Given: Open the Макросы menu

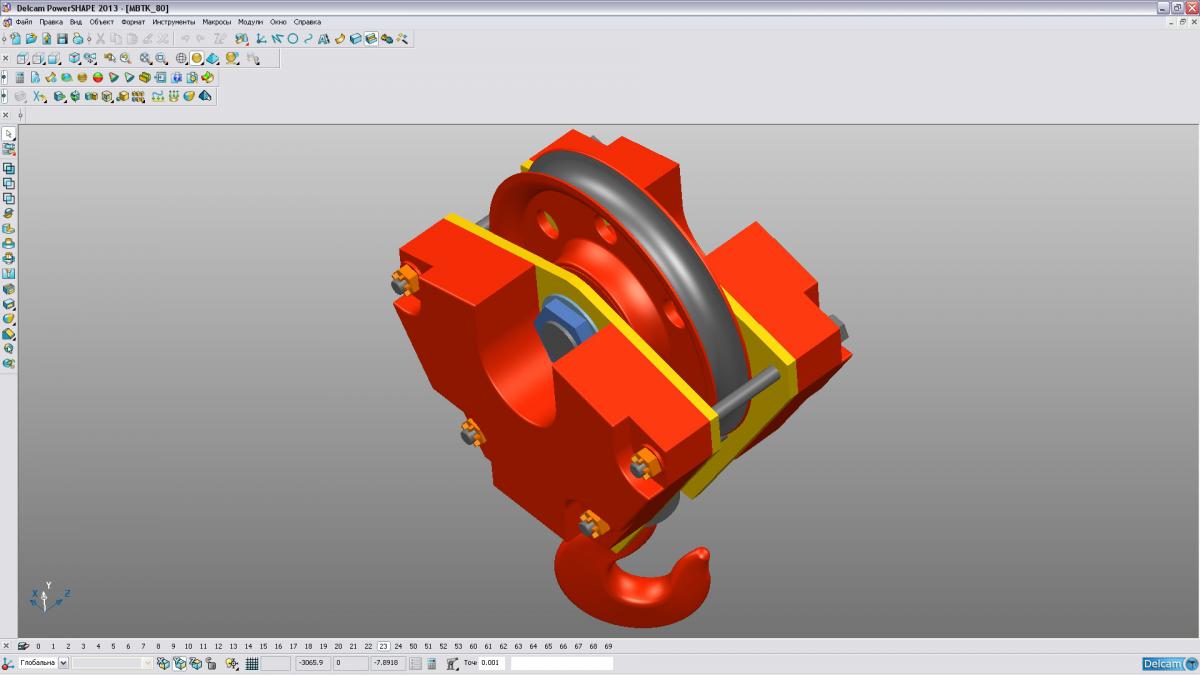Looking at the screenshot, I should 216,21.
